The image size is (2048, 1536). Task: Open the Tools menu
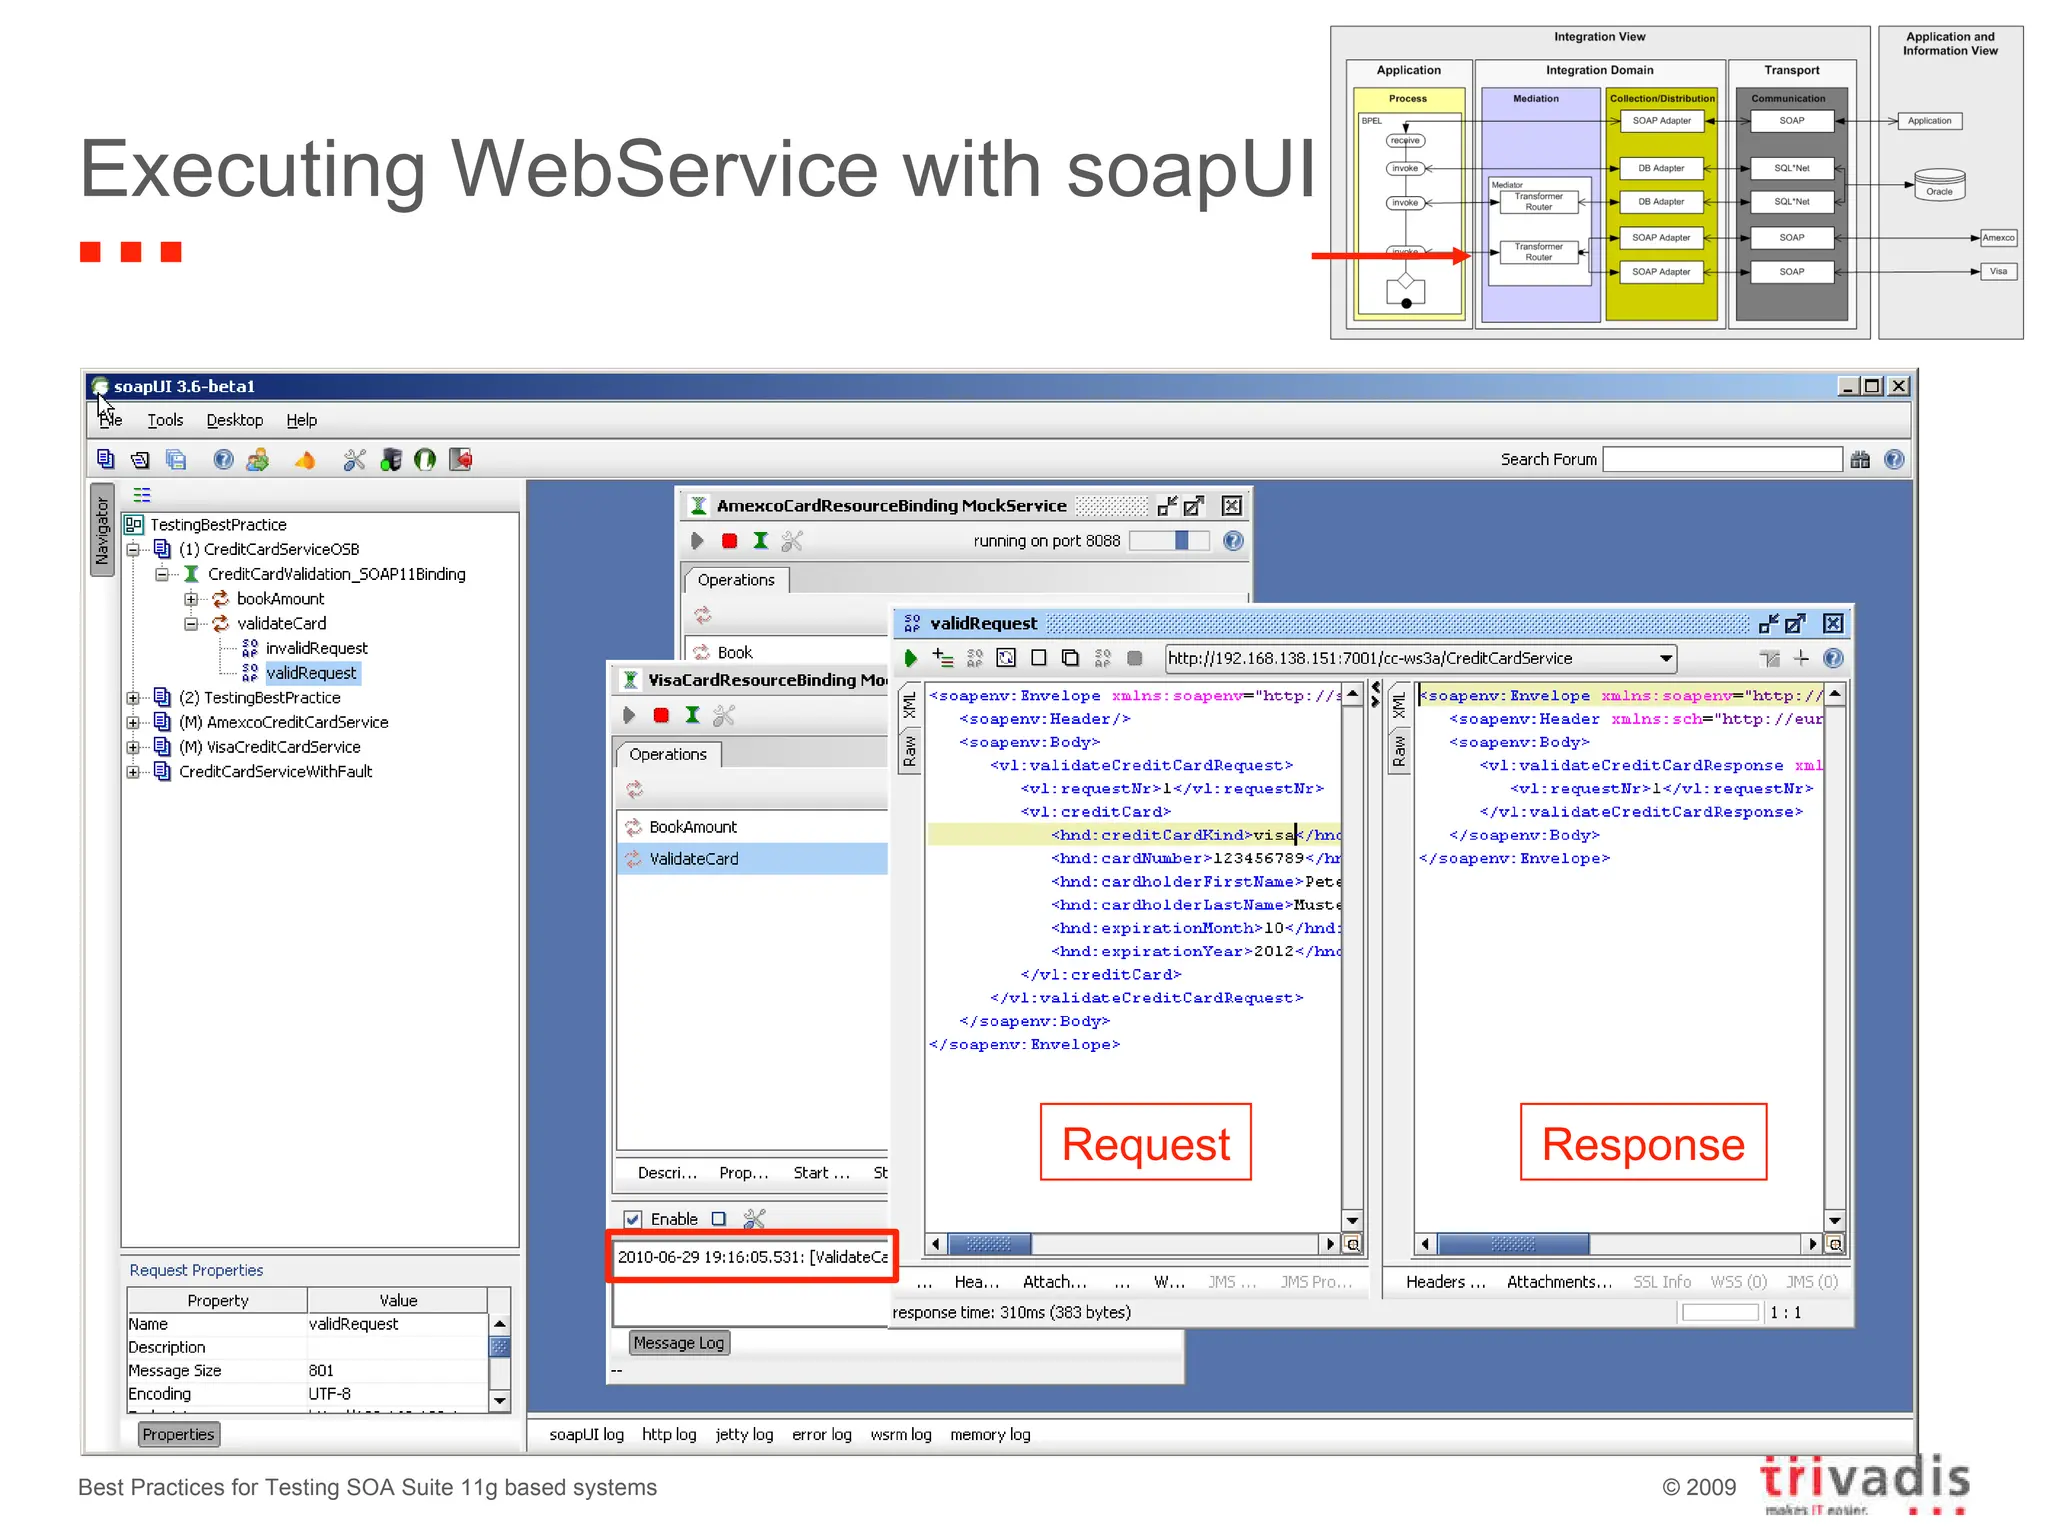(165, 420)
